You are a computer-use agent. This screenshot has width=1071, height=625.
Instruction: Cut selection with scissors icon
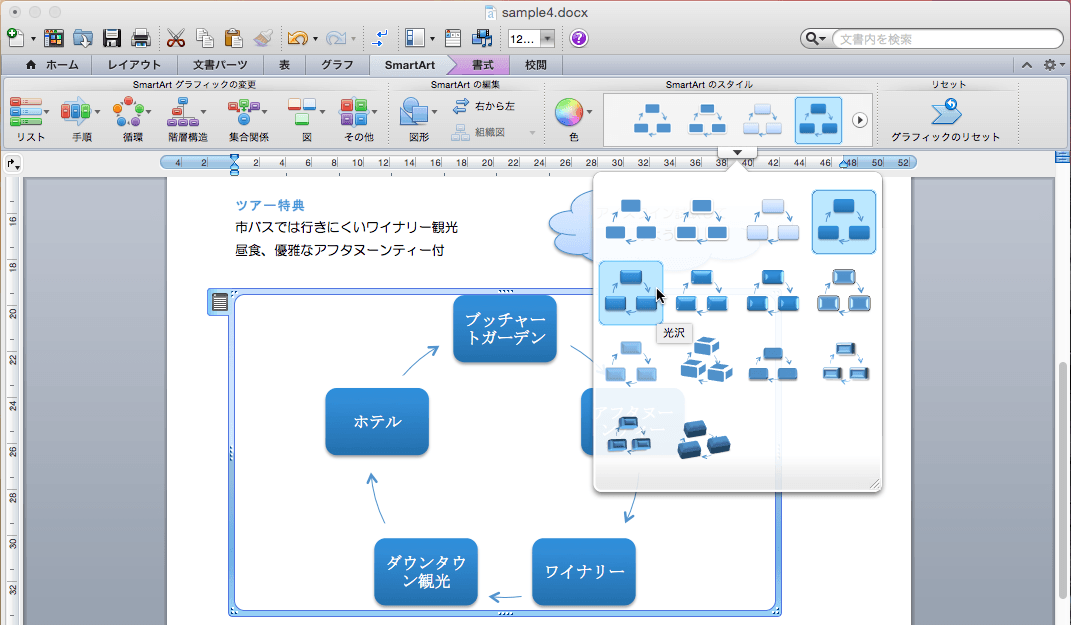(x=176, y=38)
